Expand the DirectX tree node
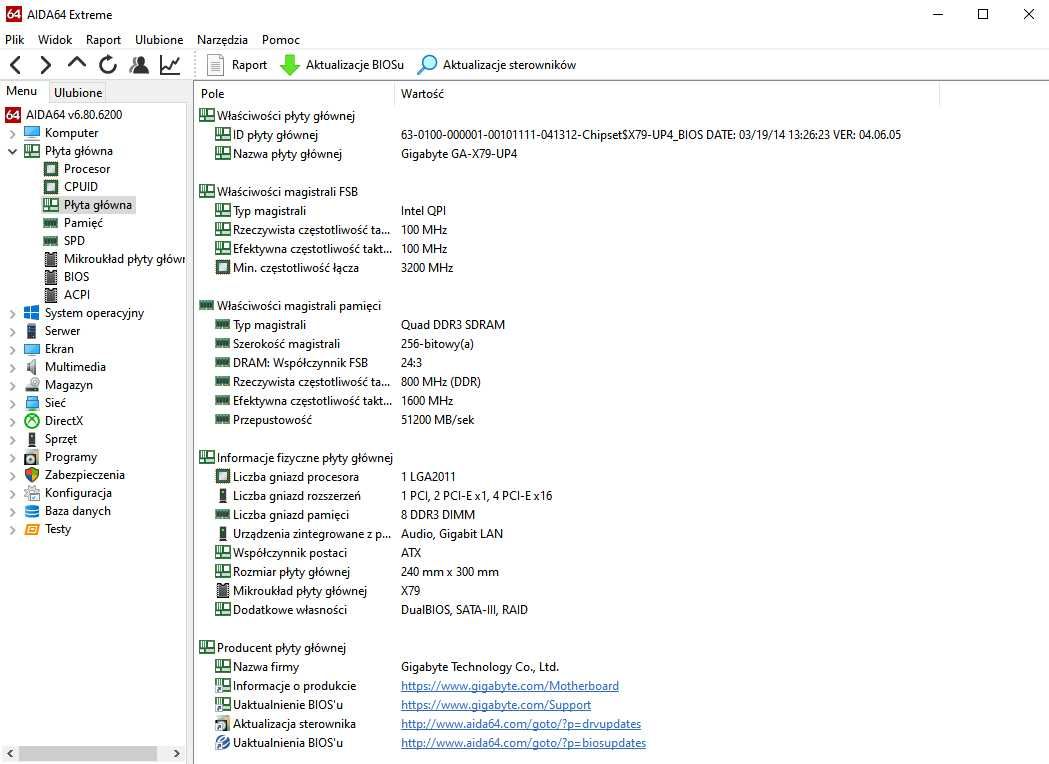Screen dimensions: 1049x764 click(12, 421)
